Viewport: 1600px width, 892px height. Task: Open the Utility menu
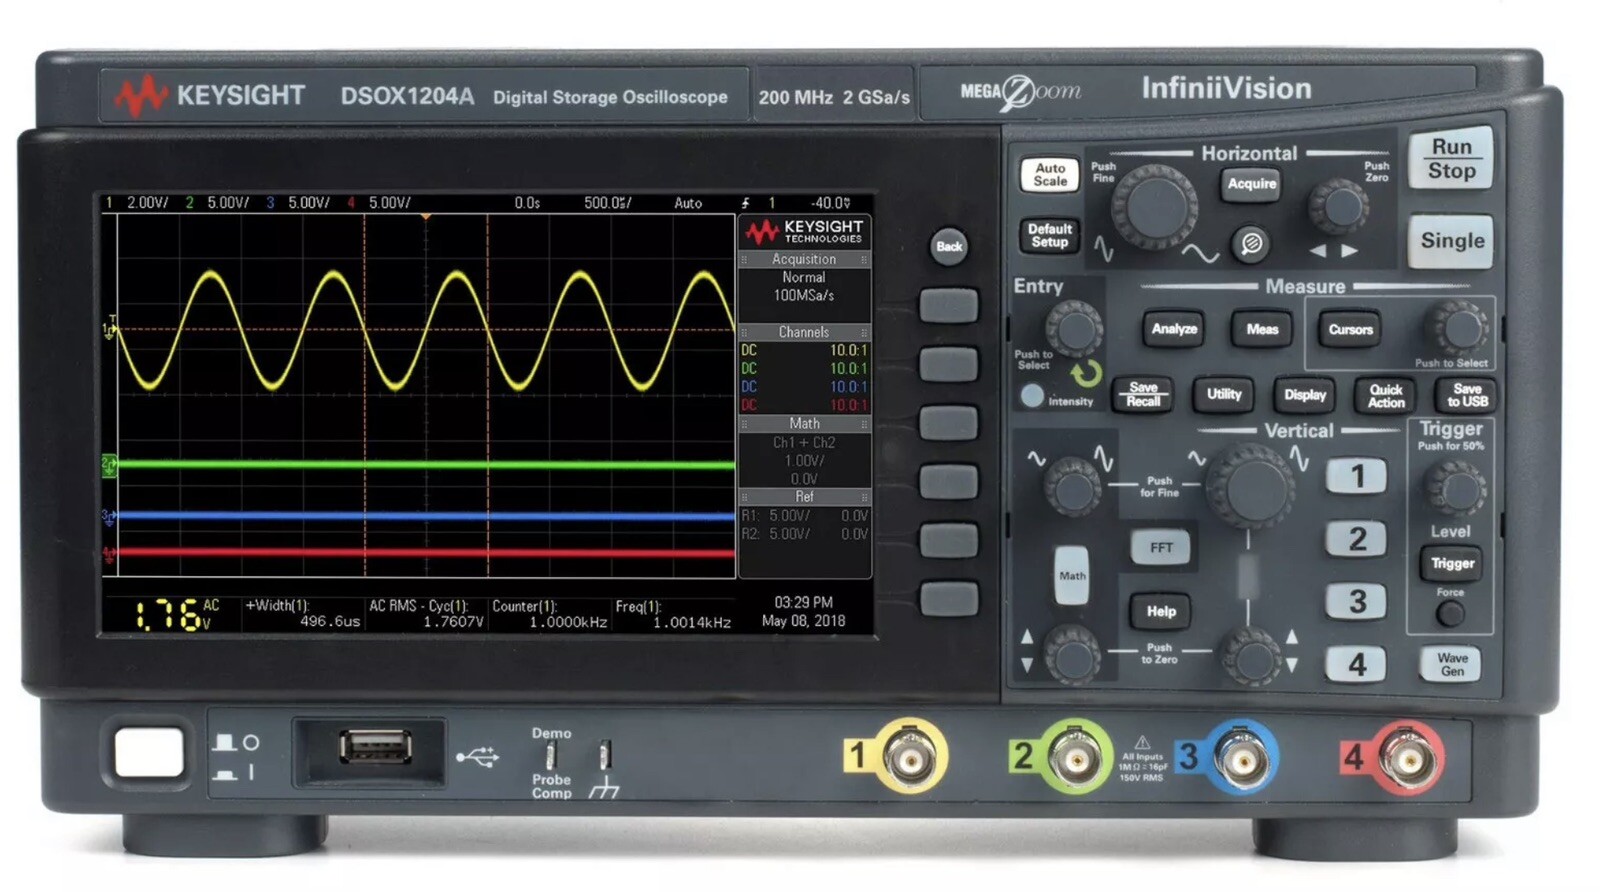(1224, 395)
